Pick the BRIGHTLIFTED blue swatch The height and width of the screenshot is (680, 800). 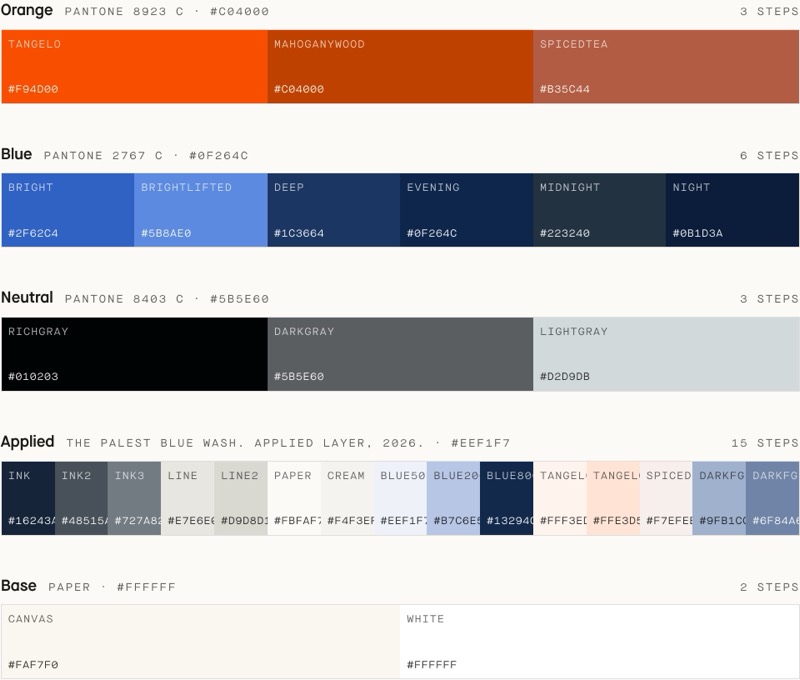(201, 210)
